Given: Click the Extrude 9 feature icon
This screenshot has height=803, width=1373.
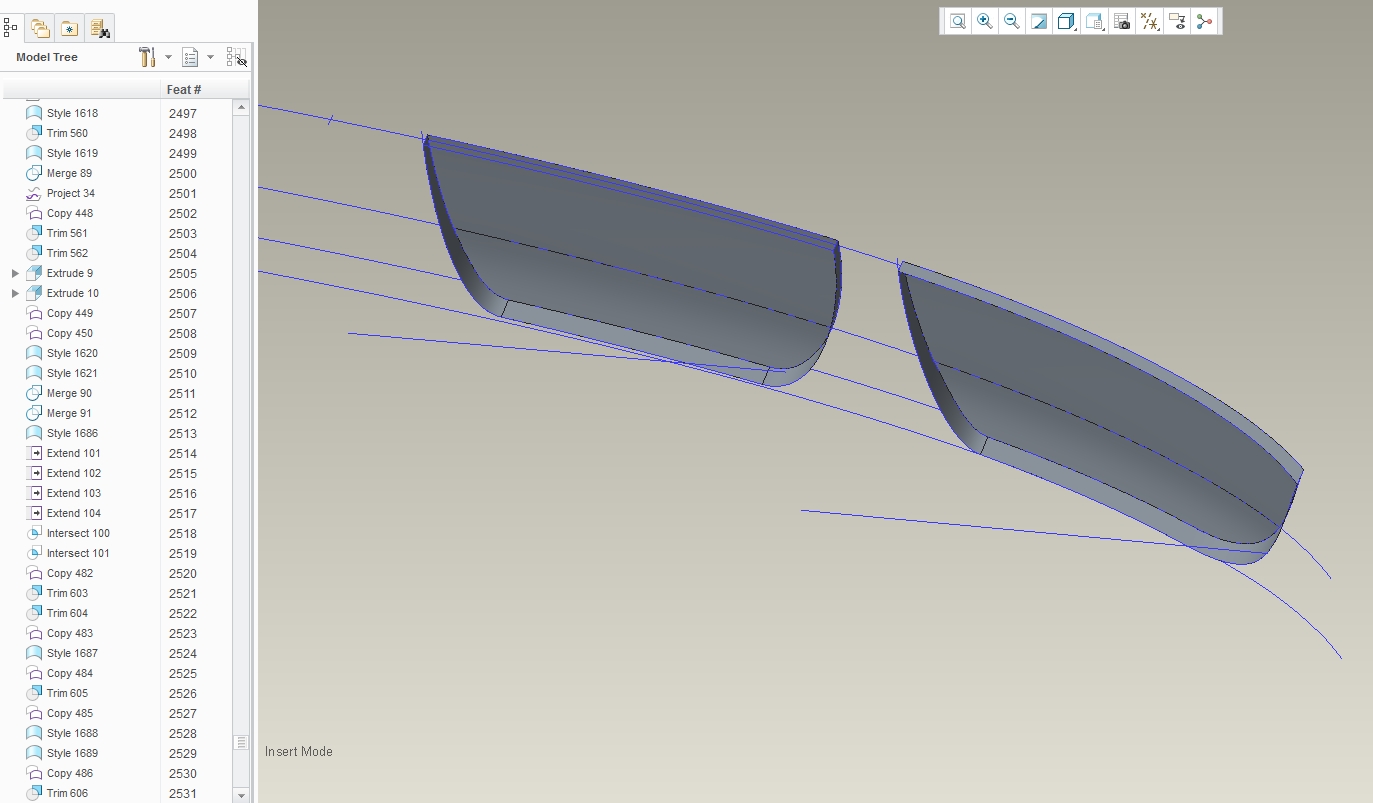Looking at the screenshot, I should [34, 273].
